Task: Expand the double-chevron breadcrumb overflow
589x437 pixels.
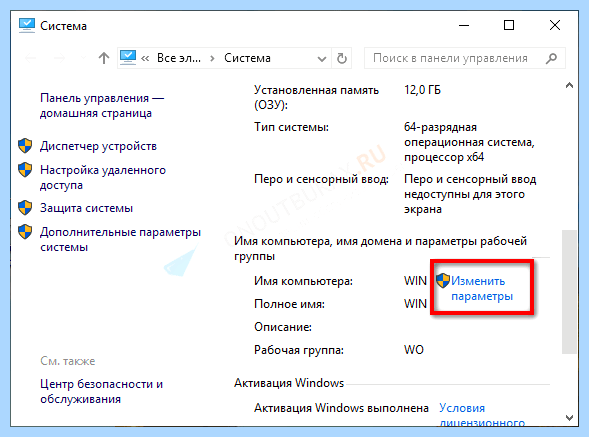Action: pyautogui.click(x=145, y=59)
